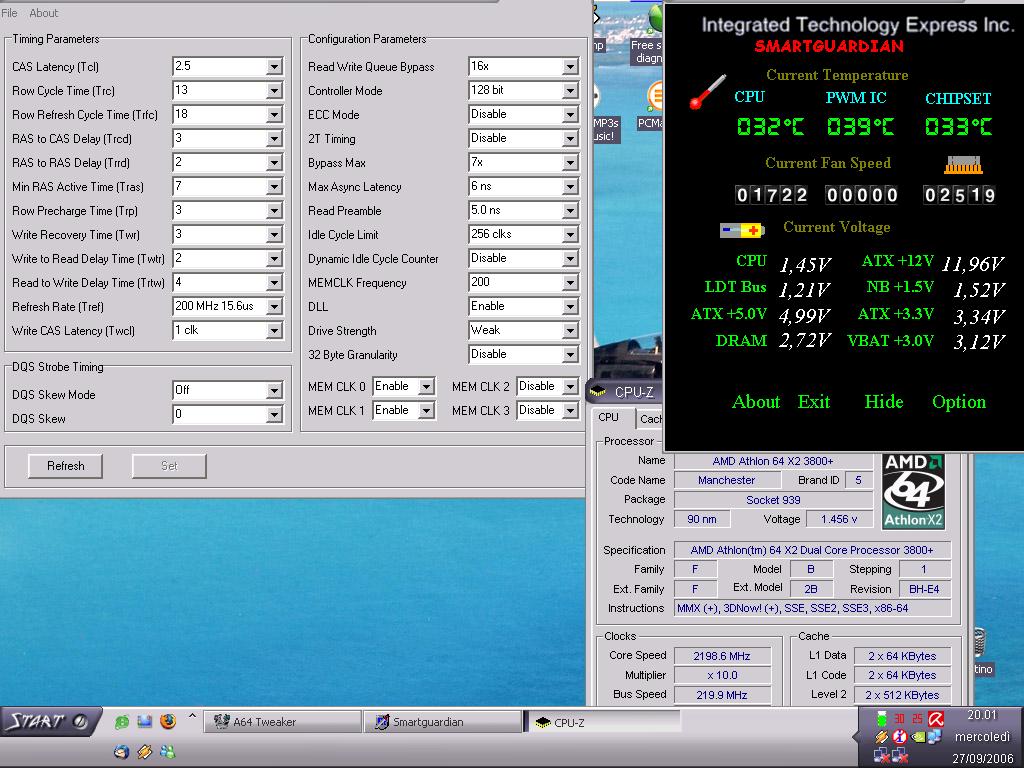Click the AMD Athlon X2 logo in CPU-Z
The height and width of the screenshot is (768, 1024).
[914, 491]
